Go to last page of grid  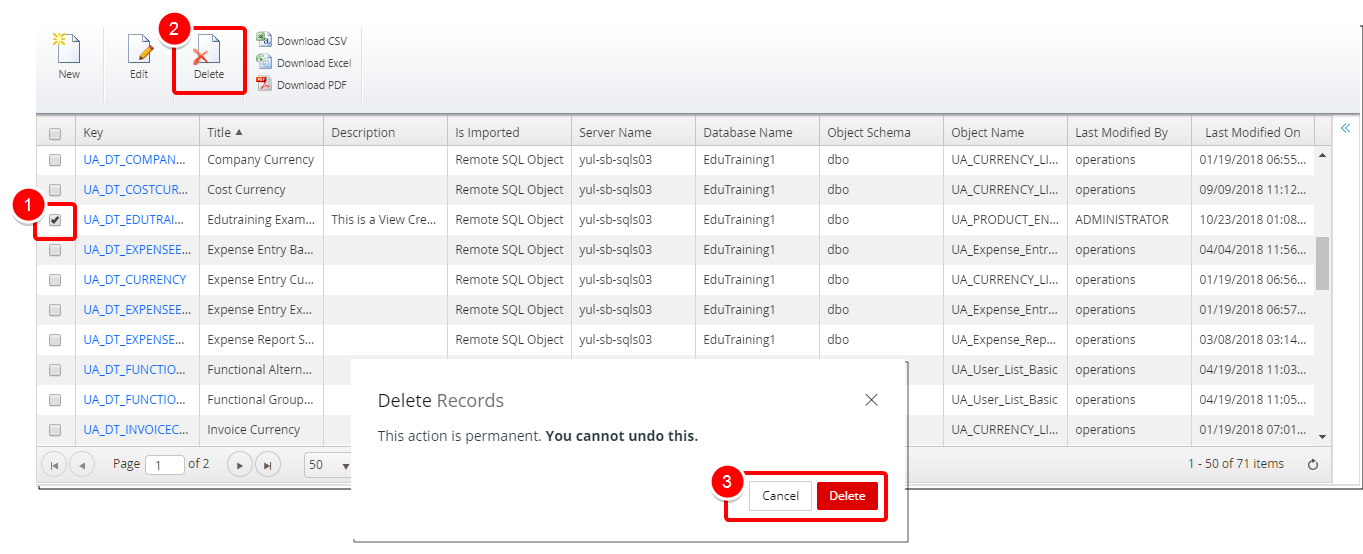[x=267, y=465]
